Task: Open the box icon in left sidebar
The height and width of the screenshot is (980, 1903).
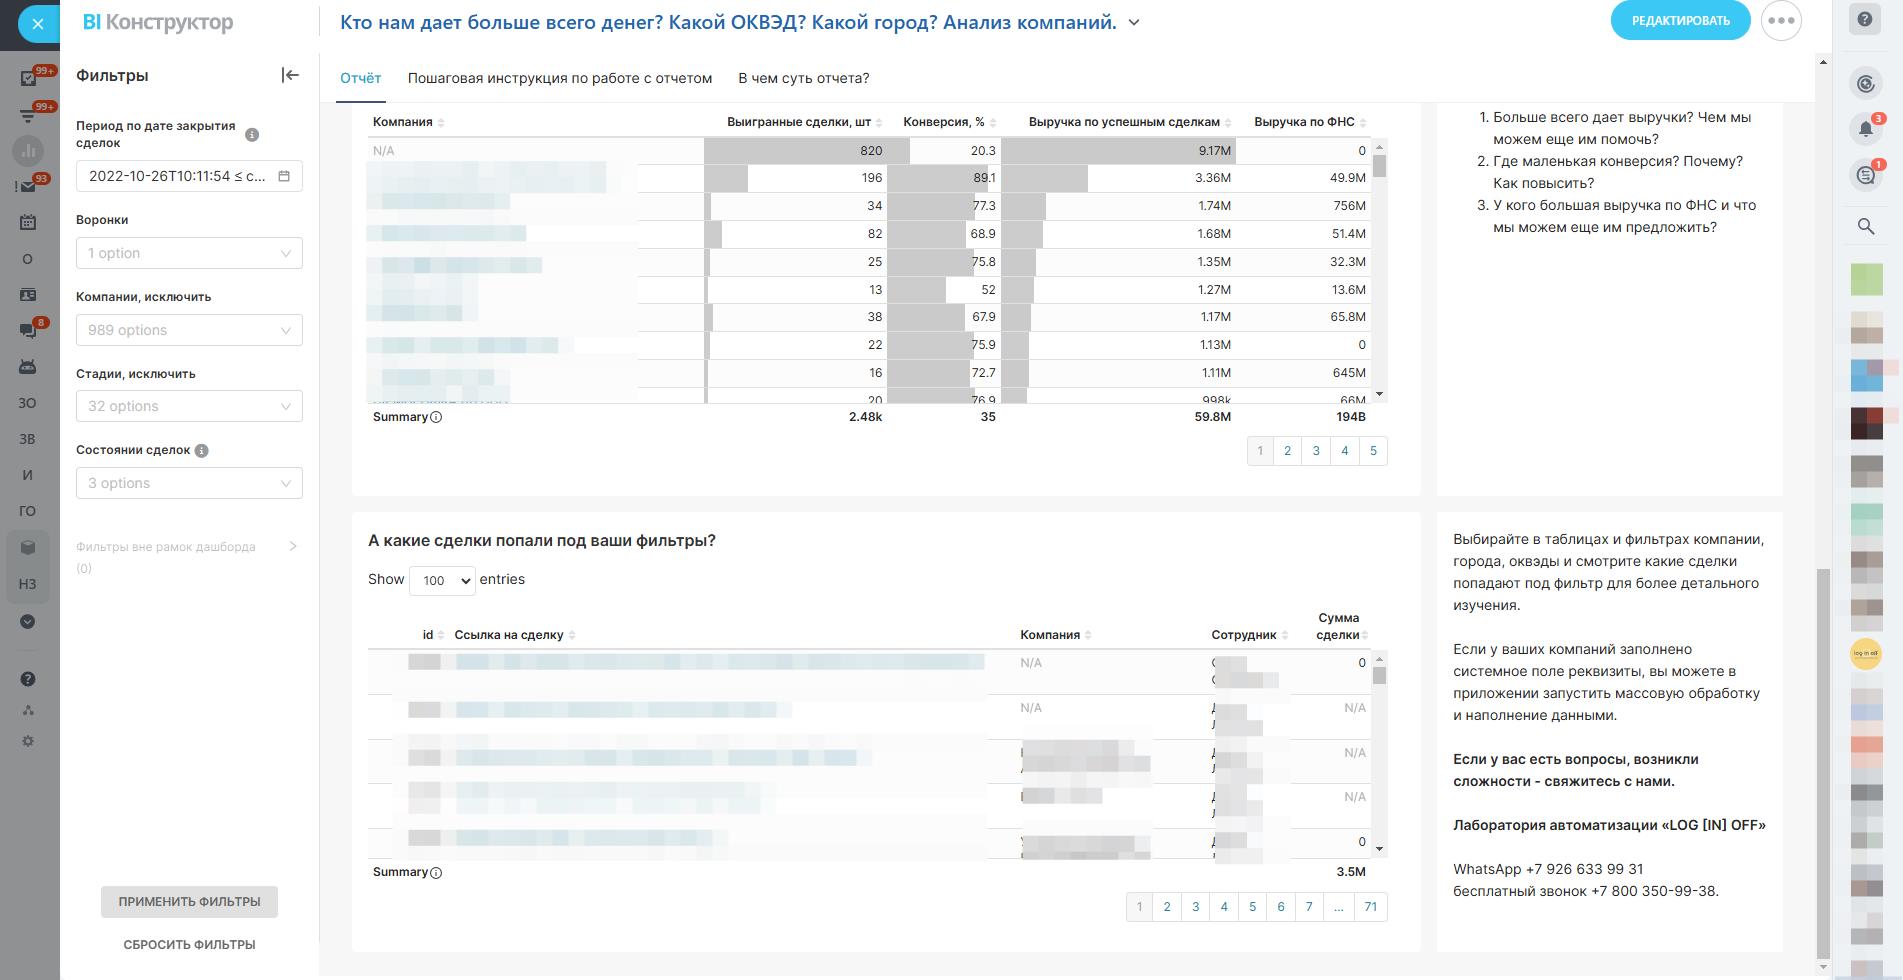Action: pyautogui.click(x=28, y=547)
